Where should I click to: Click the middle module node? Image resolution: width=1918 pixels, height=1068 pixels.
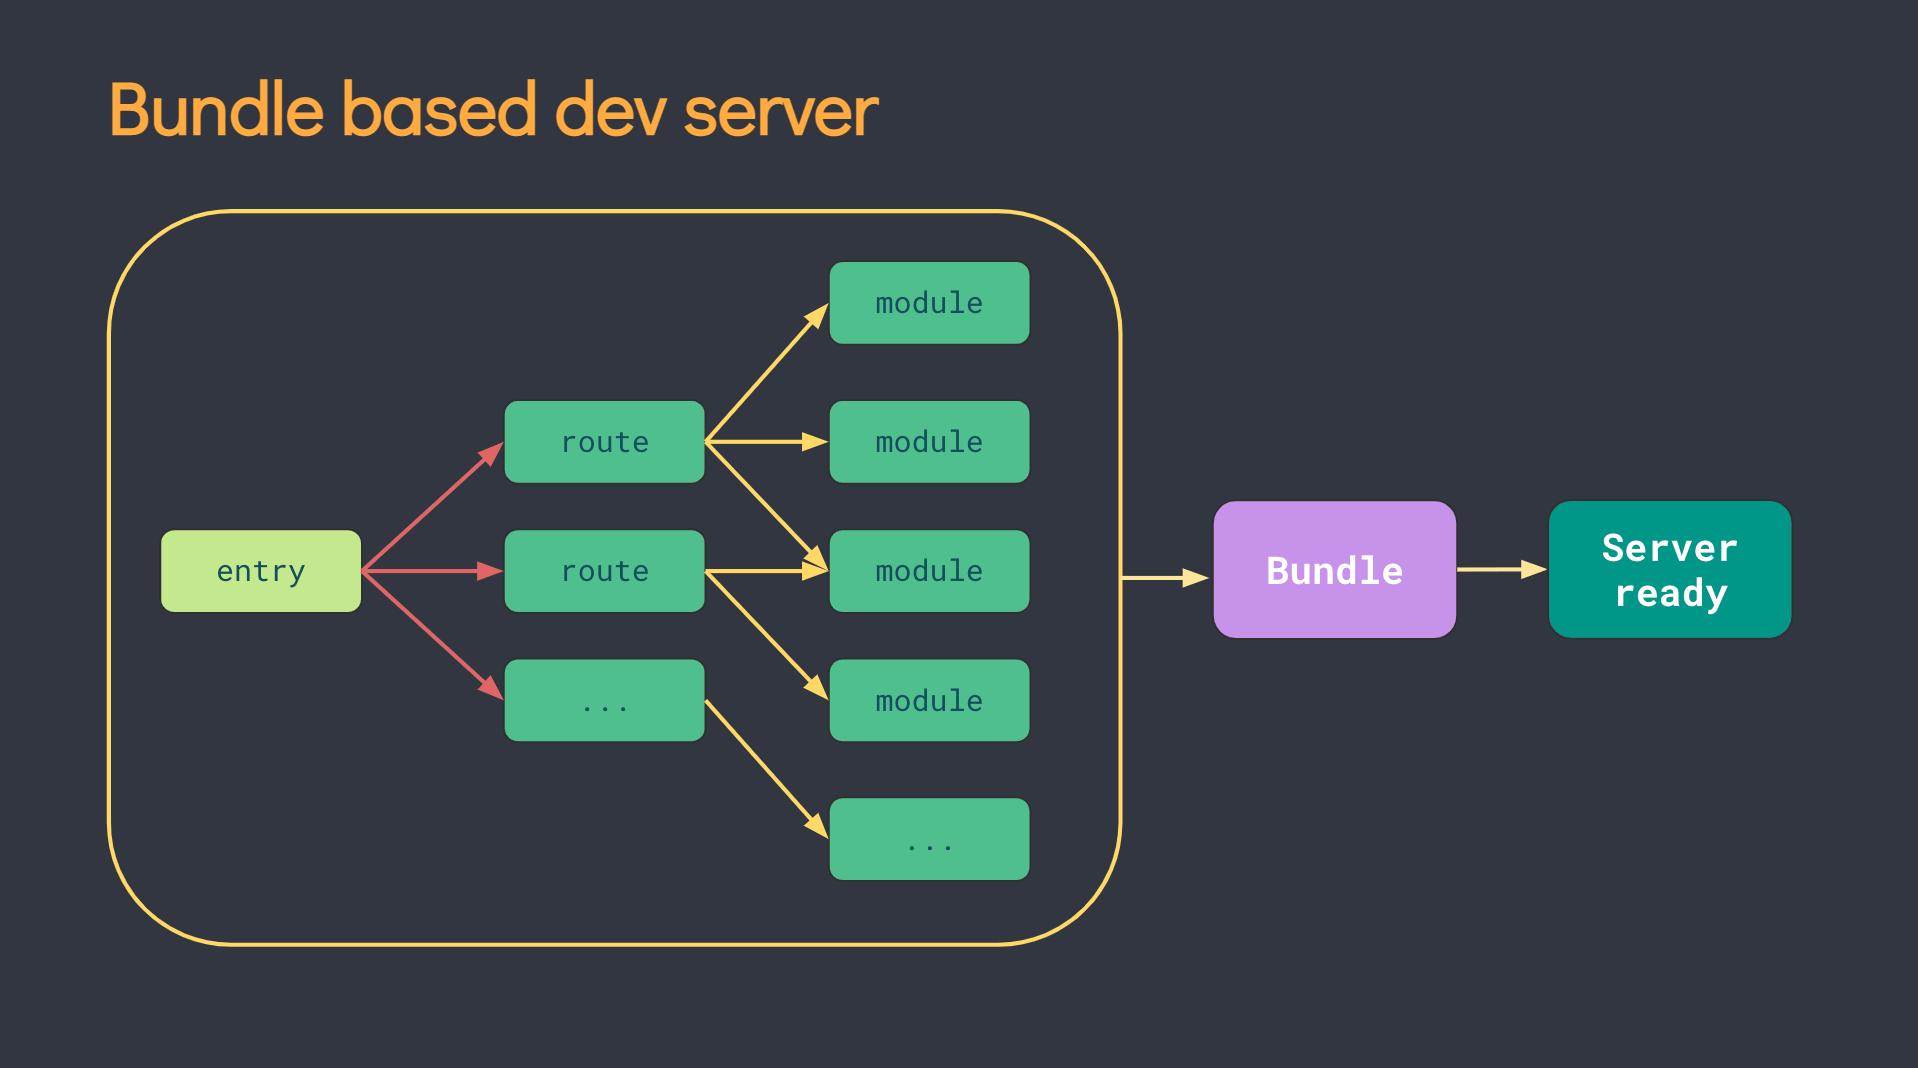coord(928,570)
